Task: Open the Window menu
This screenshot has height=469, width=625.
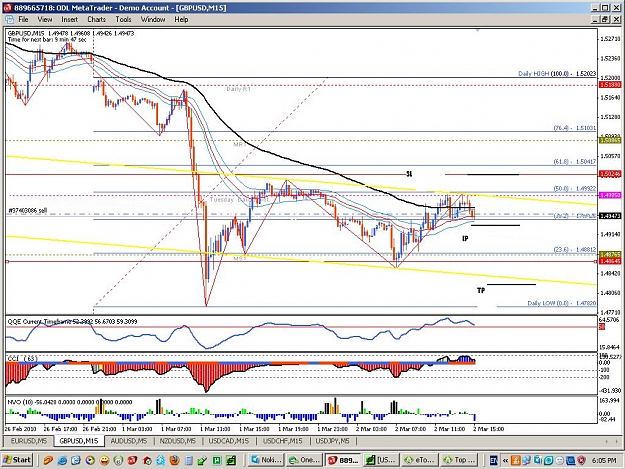Action: point(153,19)
